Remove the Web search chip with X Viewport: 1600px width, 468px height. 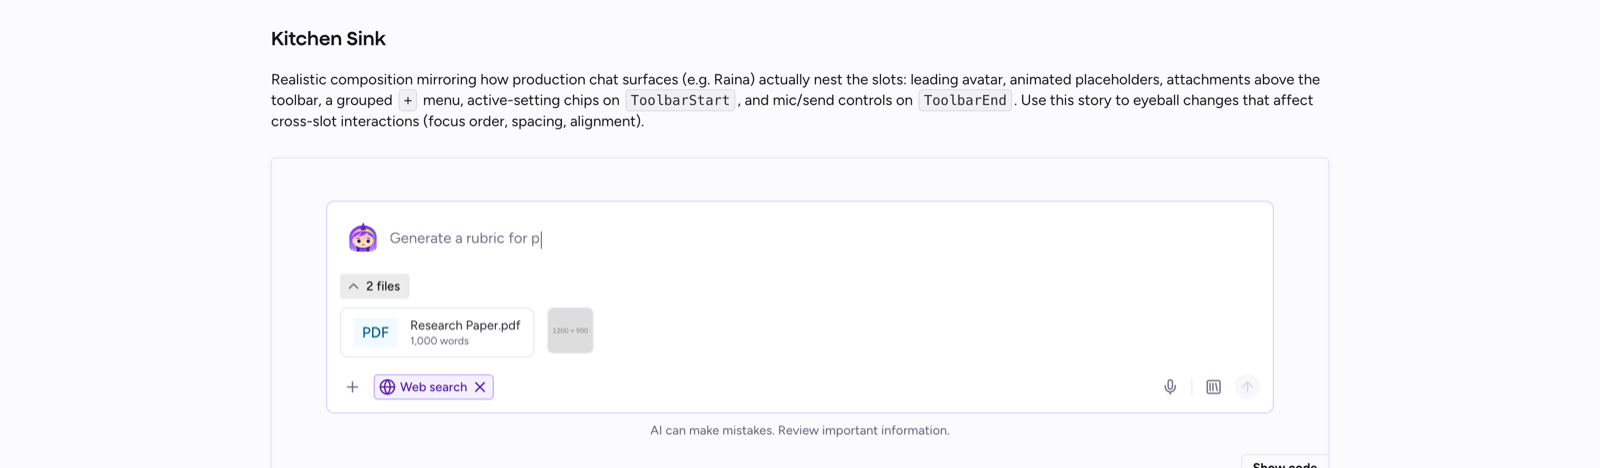tap(480, 387)
